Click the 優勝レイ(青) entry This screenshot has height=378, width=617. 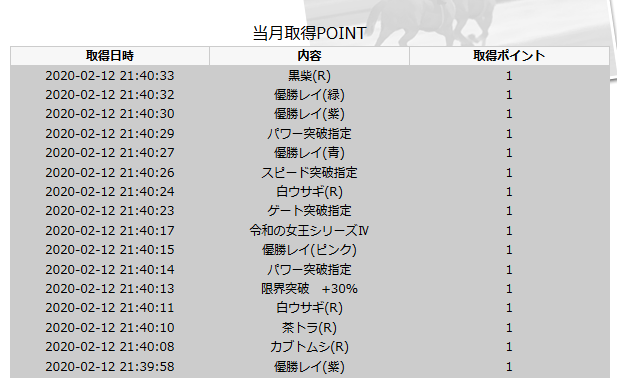[x=309, y=153]
